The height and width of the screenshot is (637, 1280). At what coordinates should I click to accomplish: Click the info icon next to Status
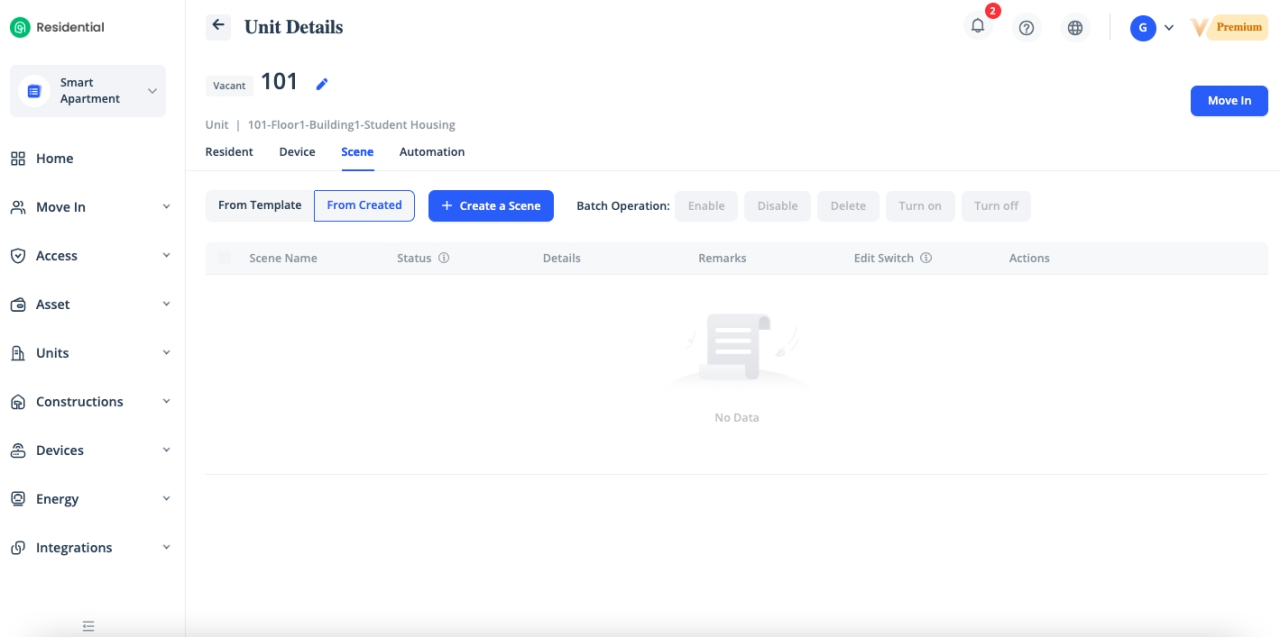click(x=444, y=258)
